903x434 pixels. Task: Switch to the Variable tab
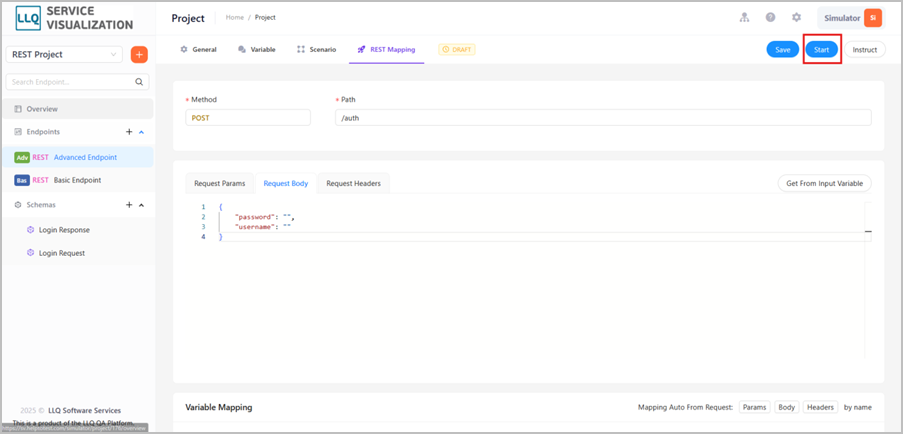click(257, 50)
